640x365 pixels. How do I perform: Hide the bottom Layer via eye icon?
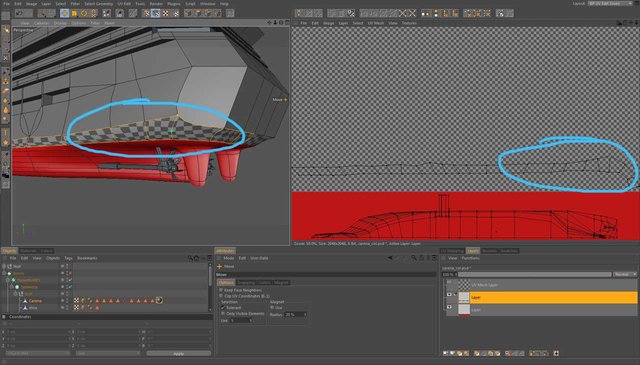coord(449,307)
